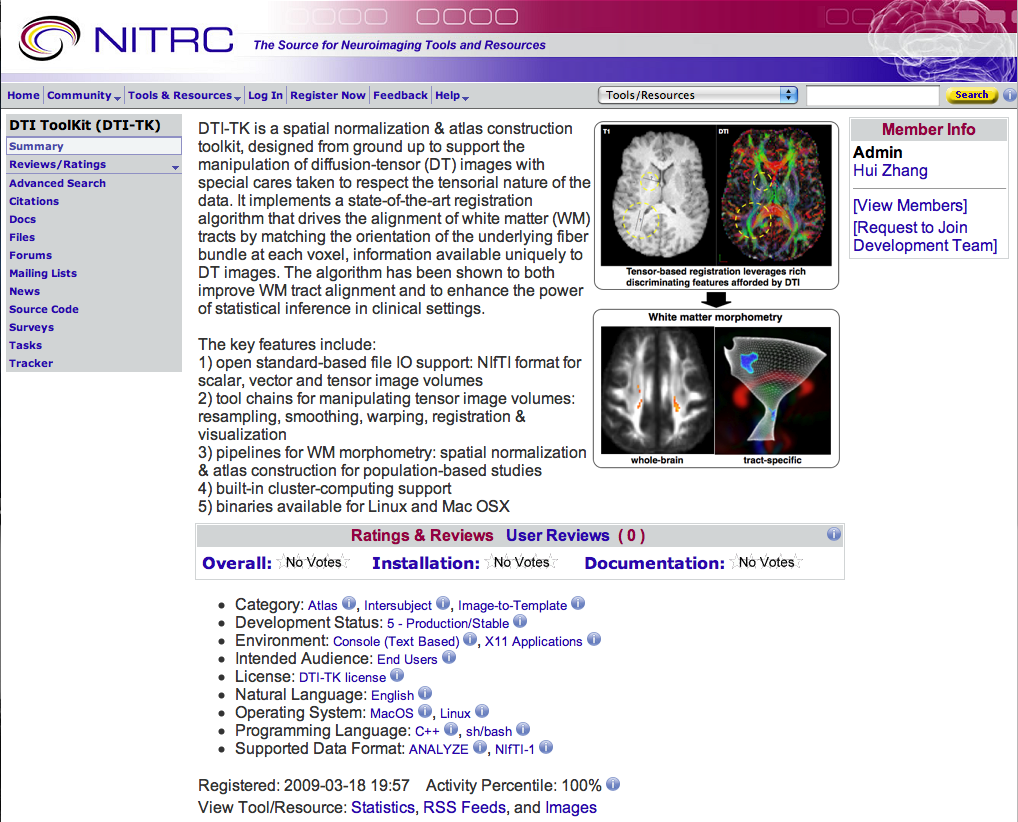This screenshot has height=822, width=1018.
Task: Click the info icon next to Atlas category
Action: [349, 604]
